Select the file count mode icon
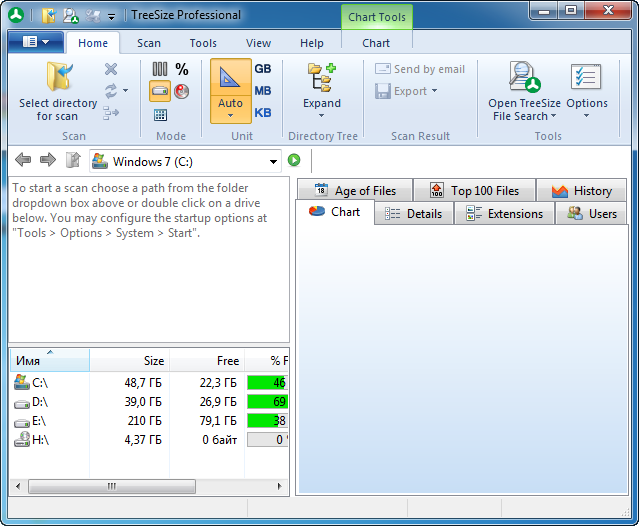This screenshot has width=639, height=526. 160,69
